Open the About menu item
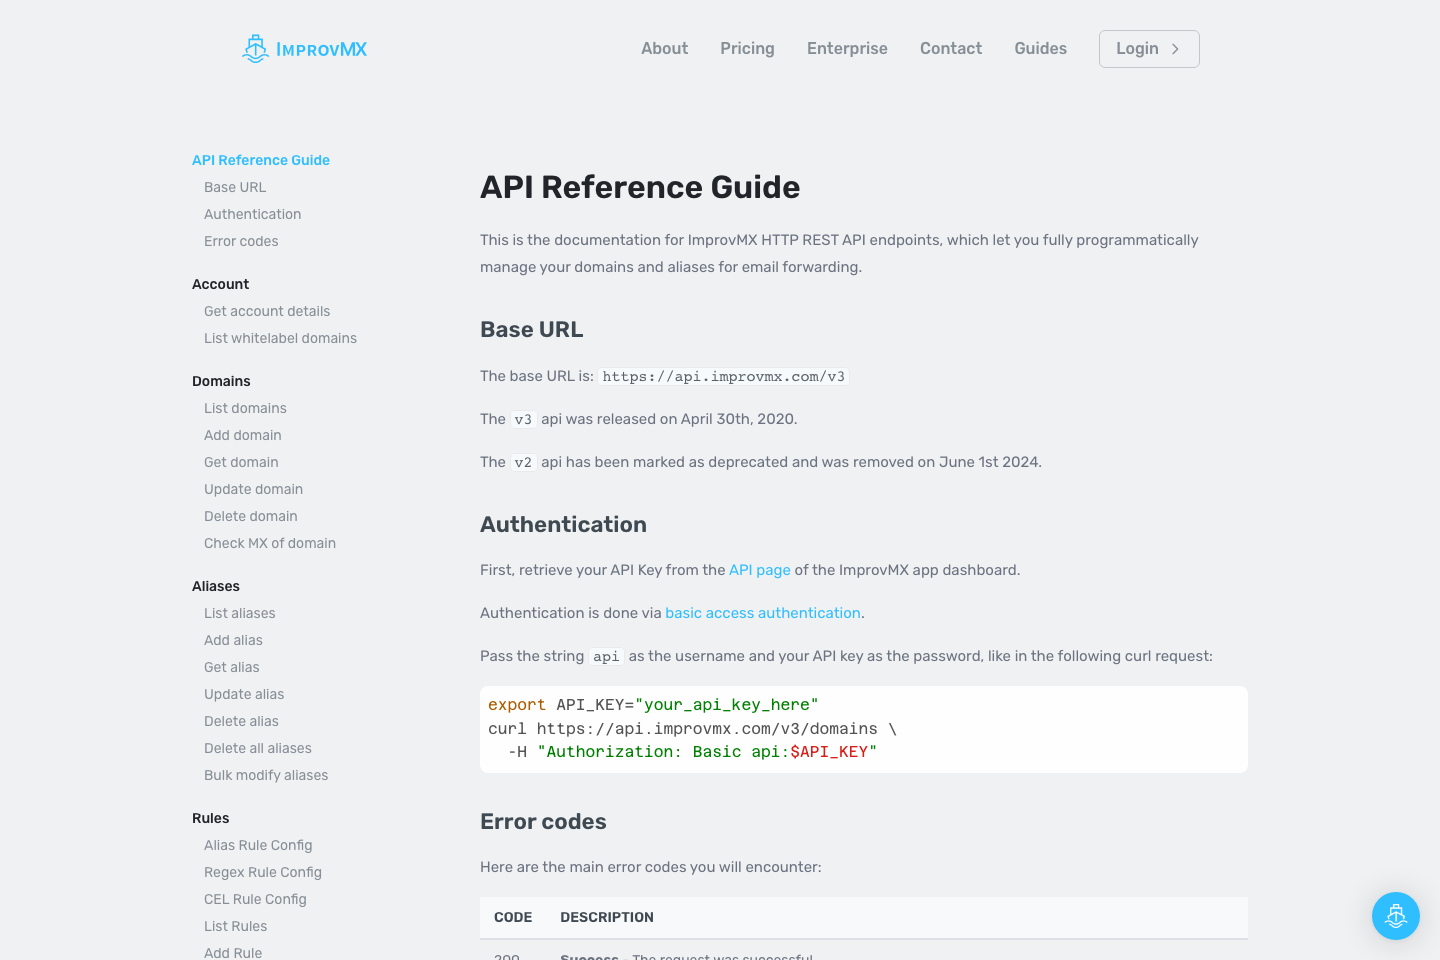This screenshot has height=960, width=1440. tap(664, 48)
